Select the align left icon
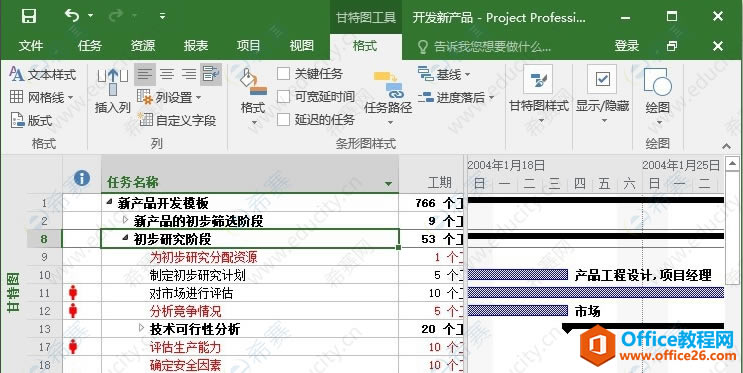Screen dimensions: 743x373 click(x=145, y=74)
